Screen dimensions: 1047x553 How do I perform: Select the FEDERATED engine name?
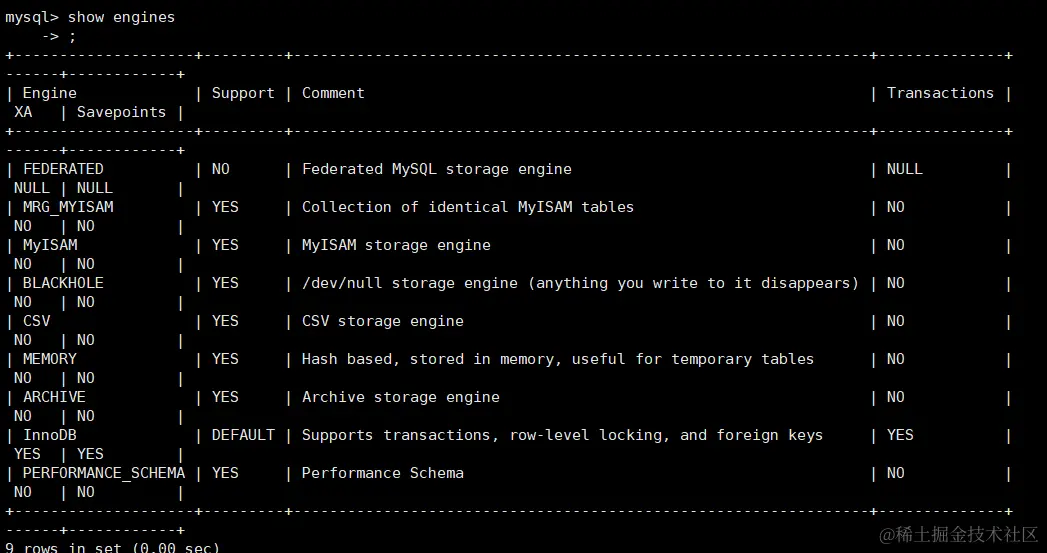[x=63, y=169]
